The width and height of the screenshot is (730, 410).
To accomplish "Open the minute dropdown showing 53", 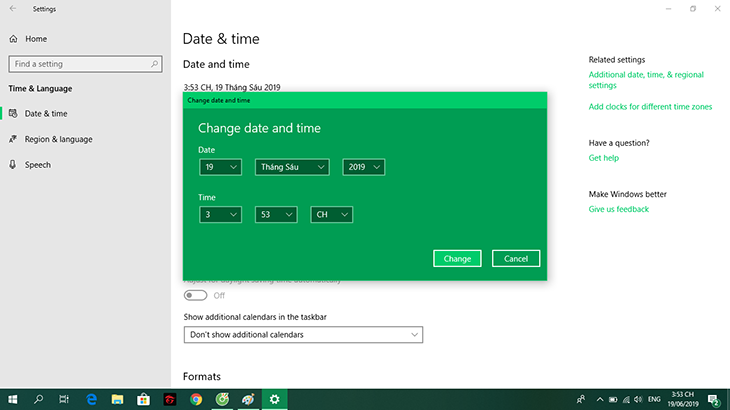I will [276, 215].
